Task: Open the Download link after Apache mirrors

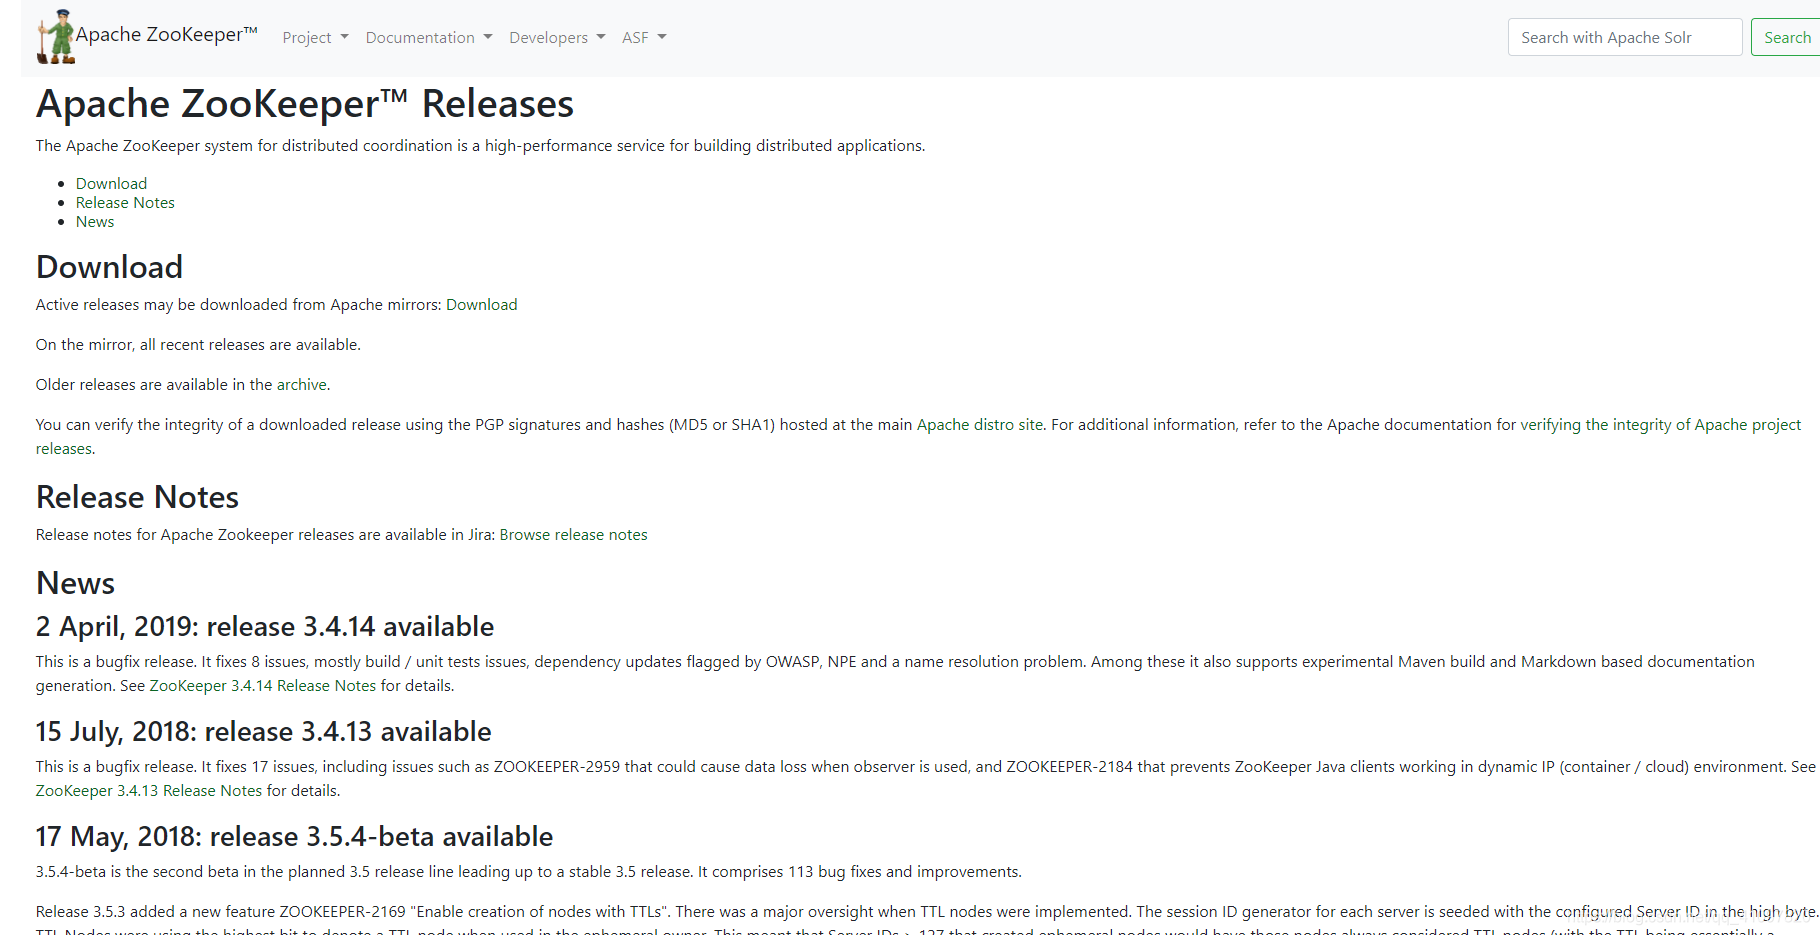Action: 482,304
